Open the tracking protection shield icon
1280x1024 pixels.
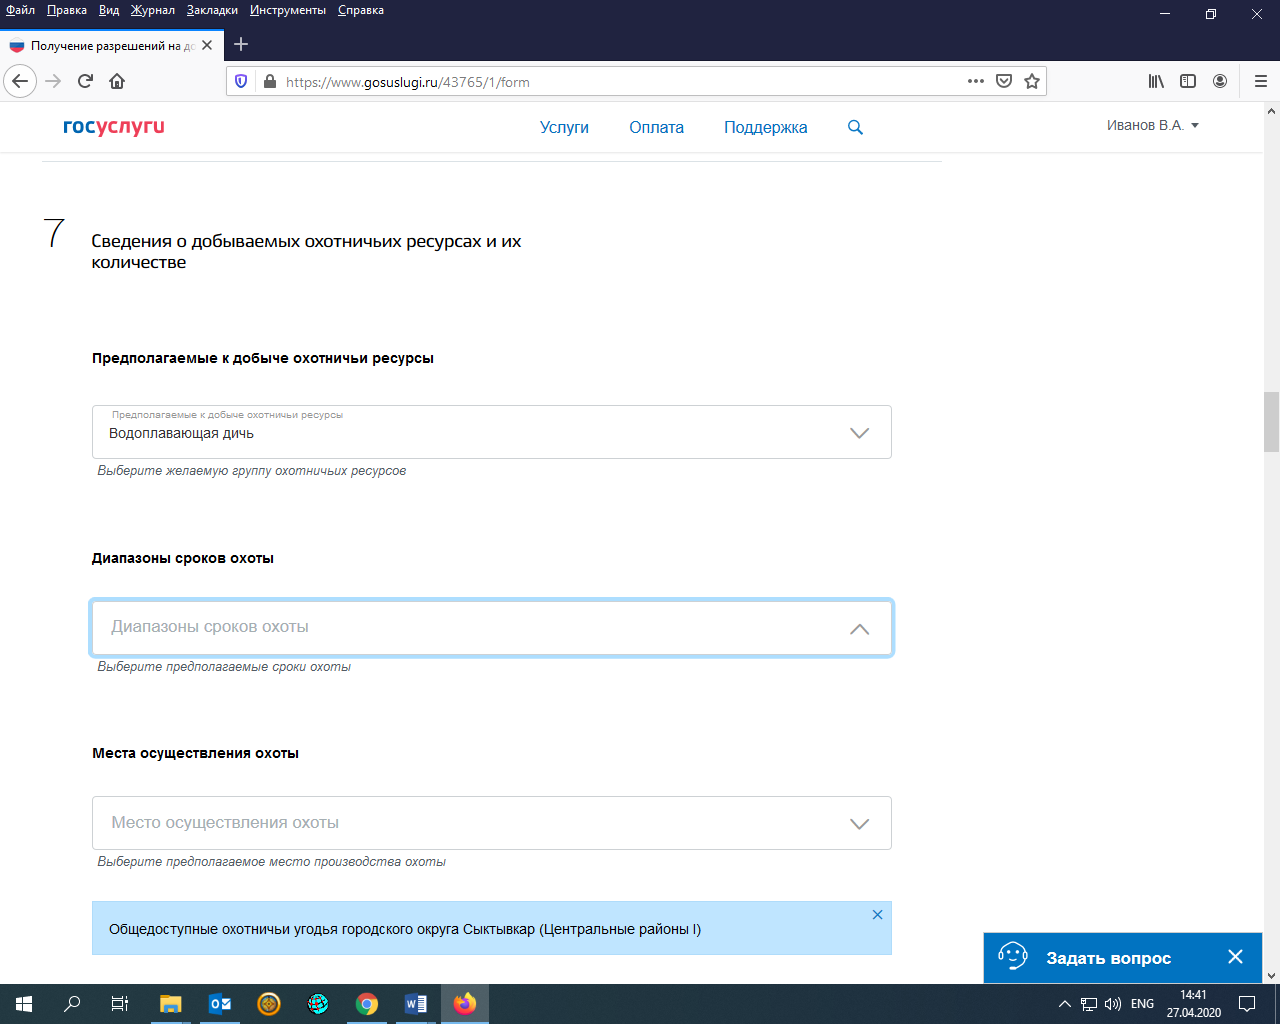(x=241, y=82)
